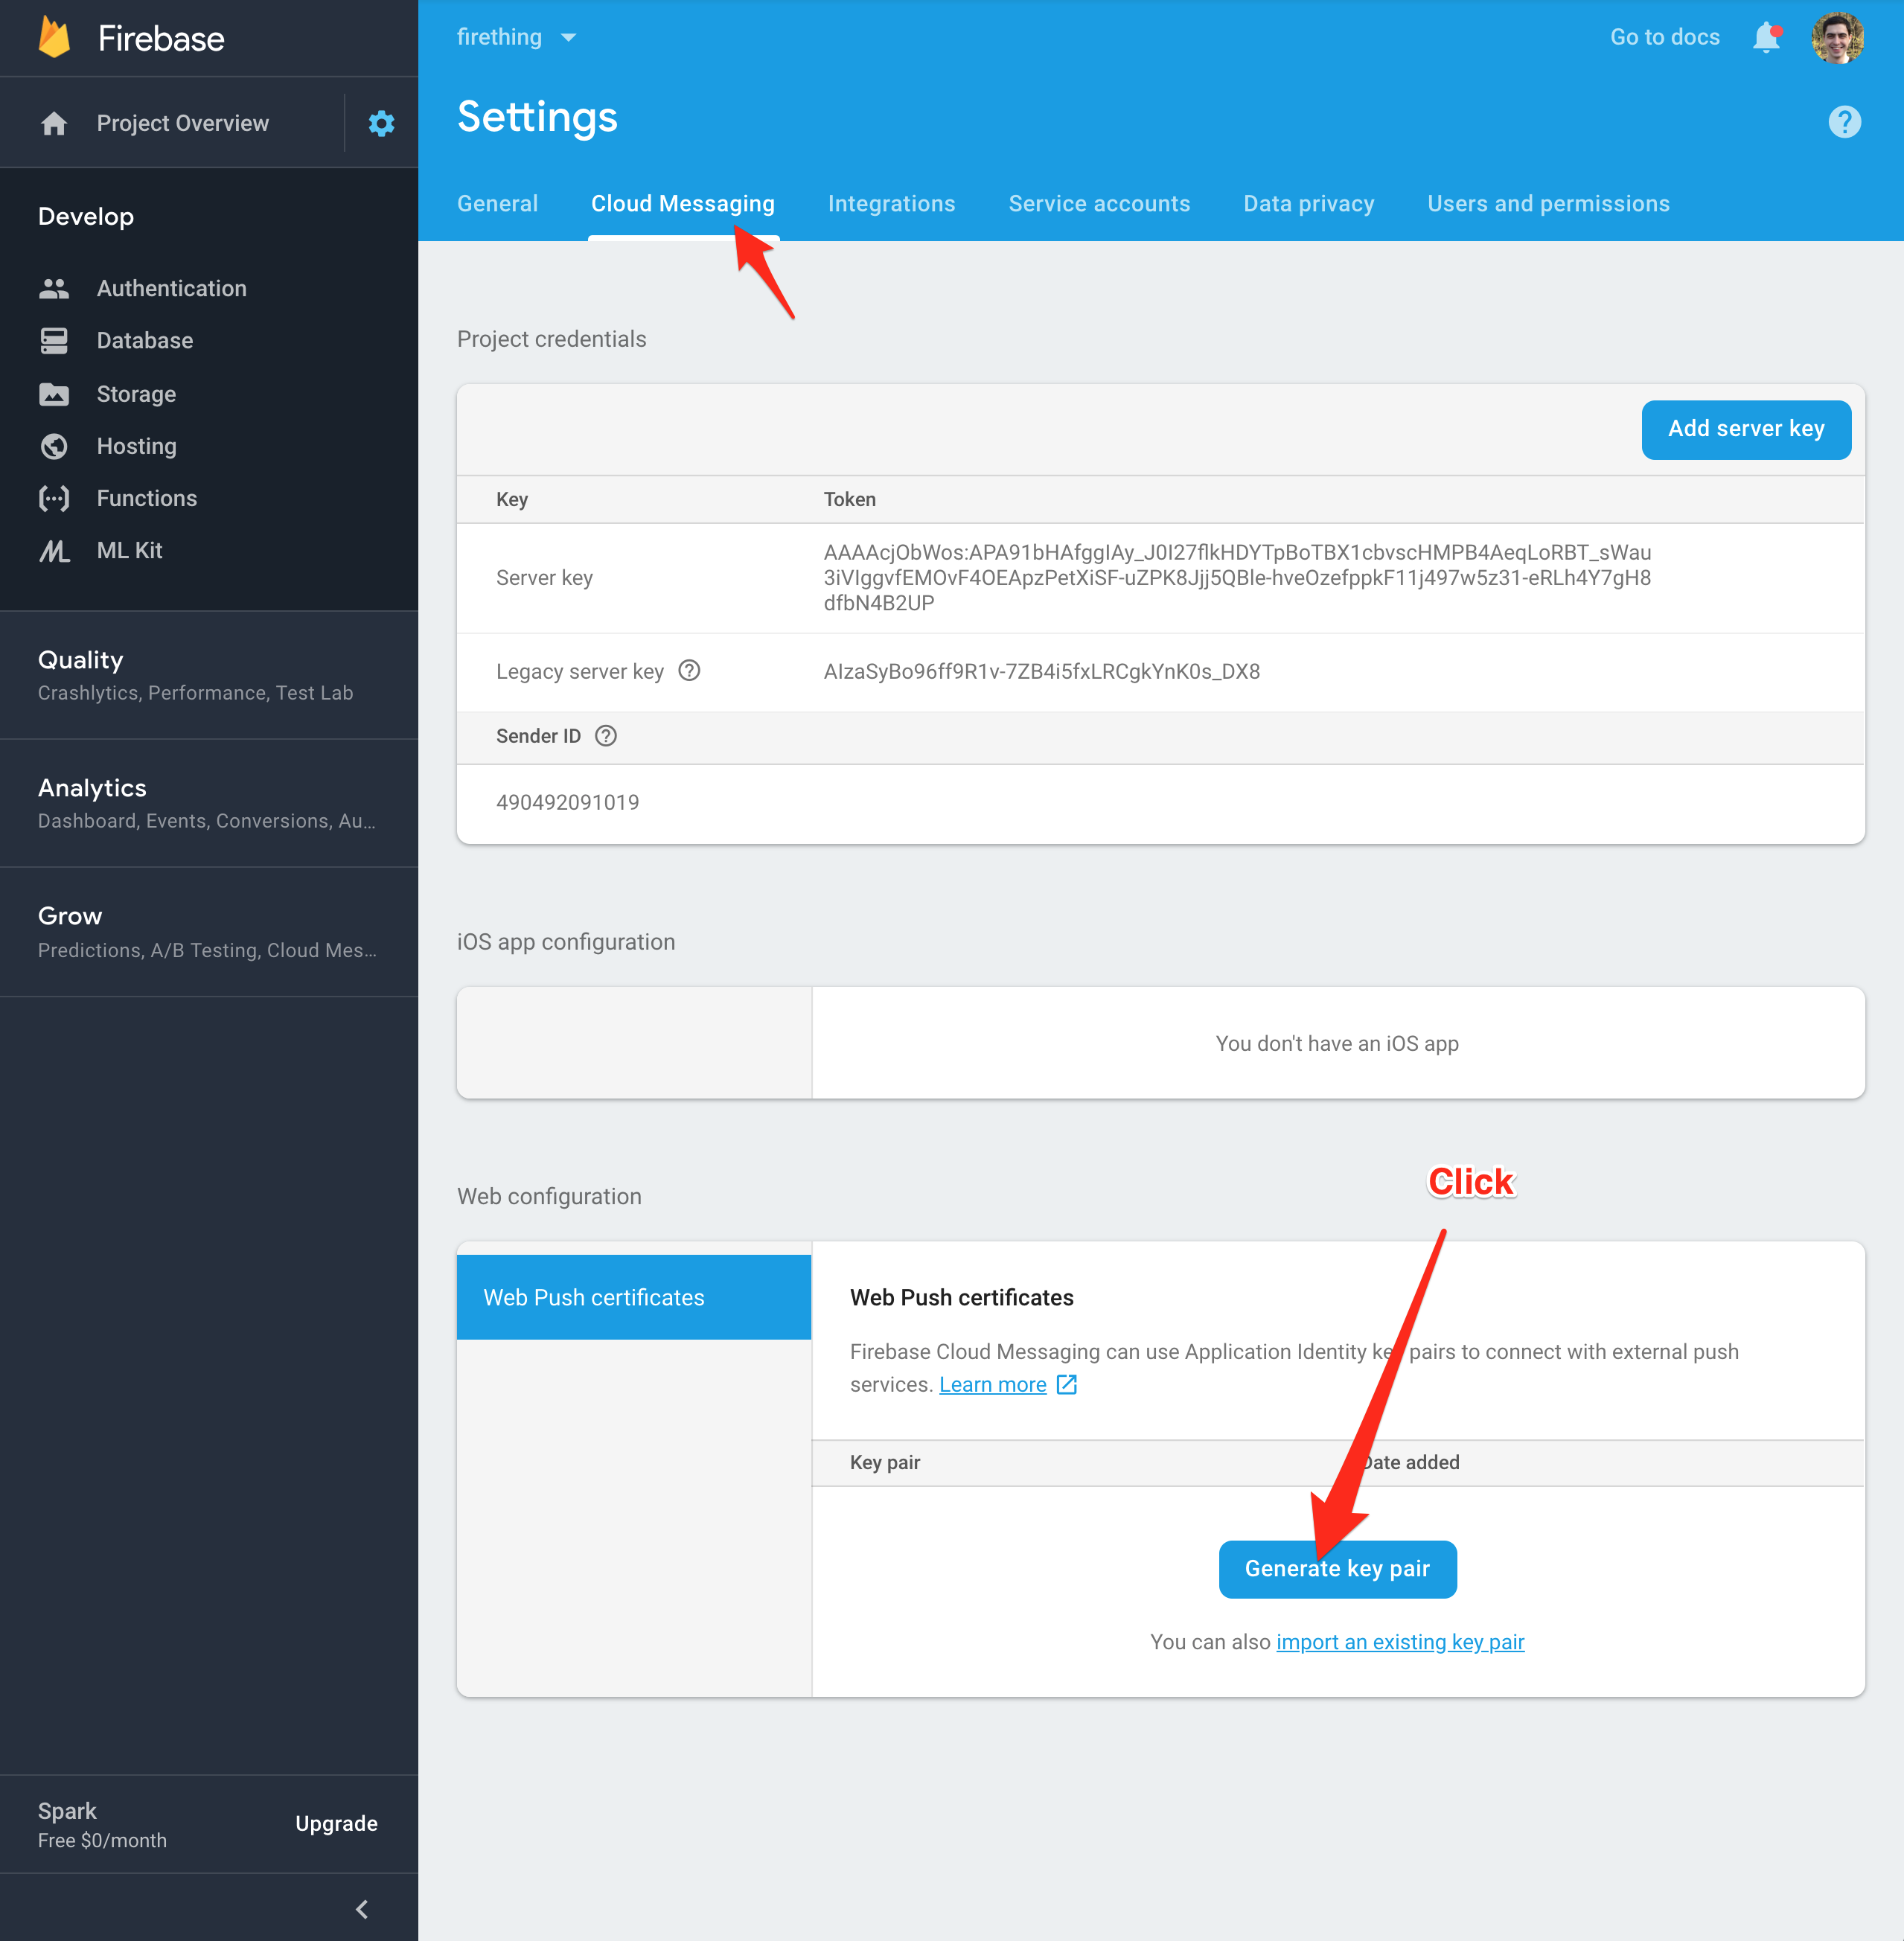1904x1941 pixels.
Task: Select Database in the sidebar
Action: coord(144,340)
